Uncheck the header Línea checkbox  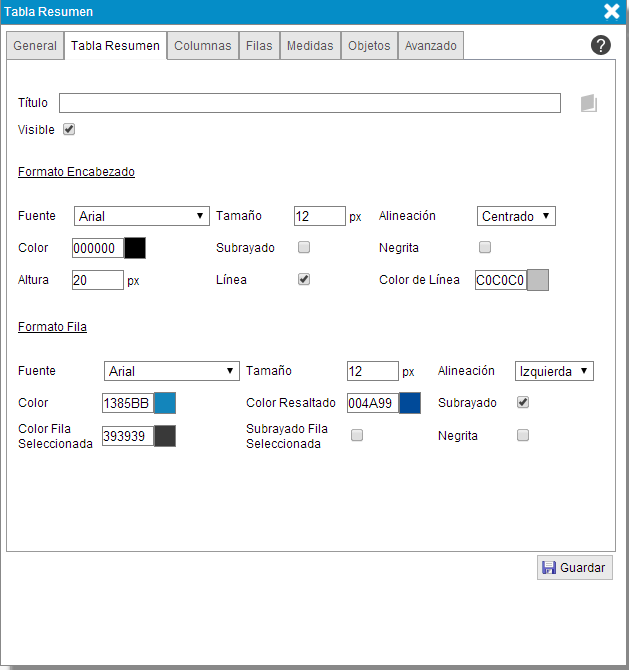pyautogui.click(x=304, y=280)
